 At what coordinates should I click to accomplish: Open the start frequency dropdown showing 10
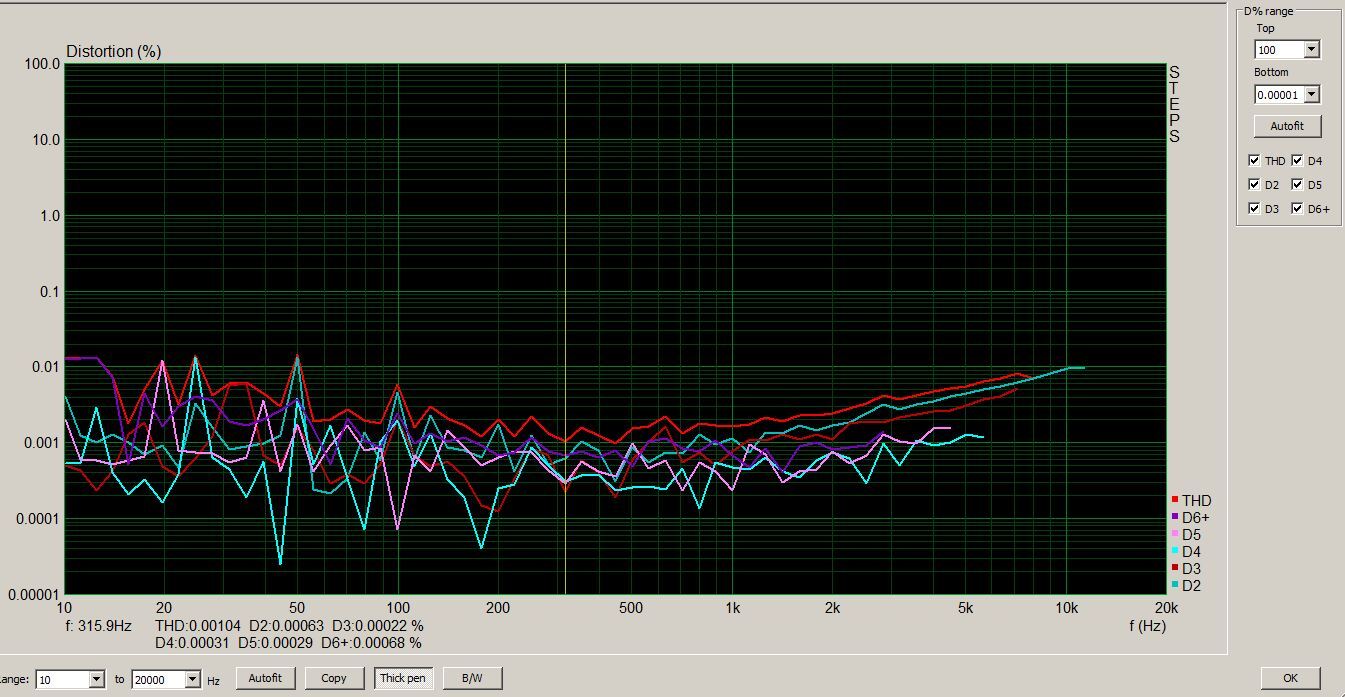tap(96, 680)
